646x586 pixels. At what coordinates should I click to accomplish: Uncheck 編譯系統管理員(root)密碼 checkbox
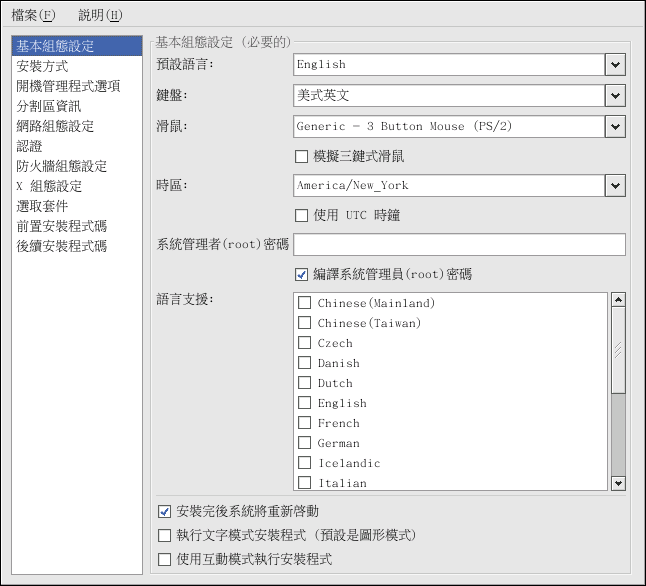click(302, 274)
